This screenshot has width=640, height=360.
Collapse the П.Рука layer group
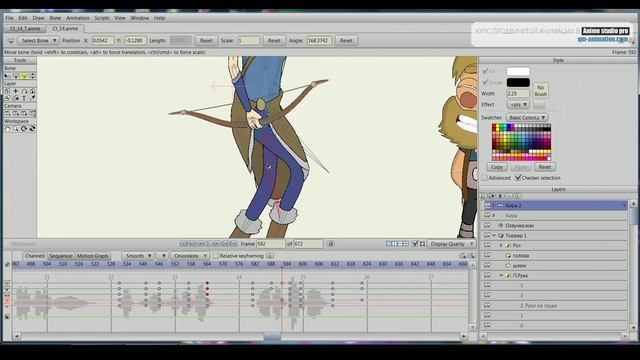point(501,276)
